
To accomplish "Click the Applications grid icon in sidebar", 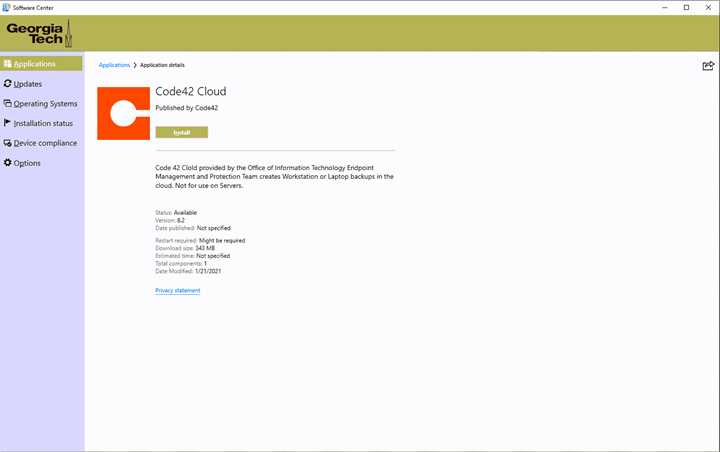I will point(8,64).
